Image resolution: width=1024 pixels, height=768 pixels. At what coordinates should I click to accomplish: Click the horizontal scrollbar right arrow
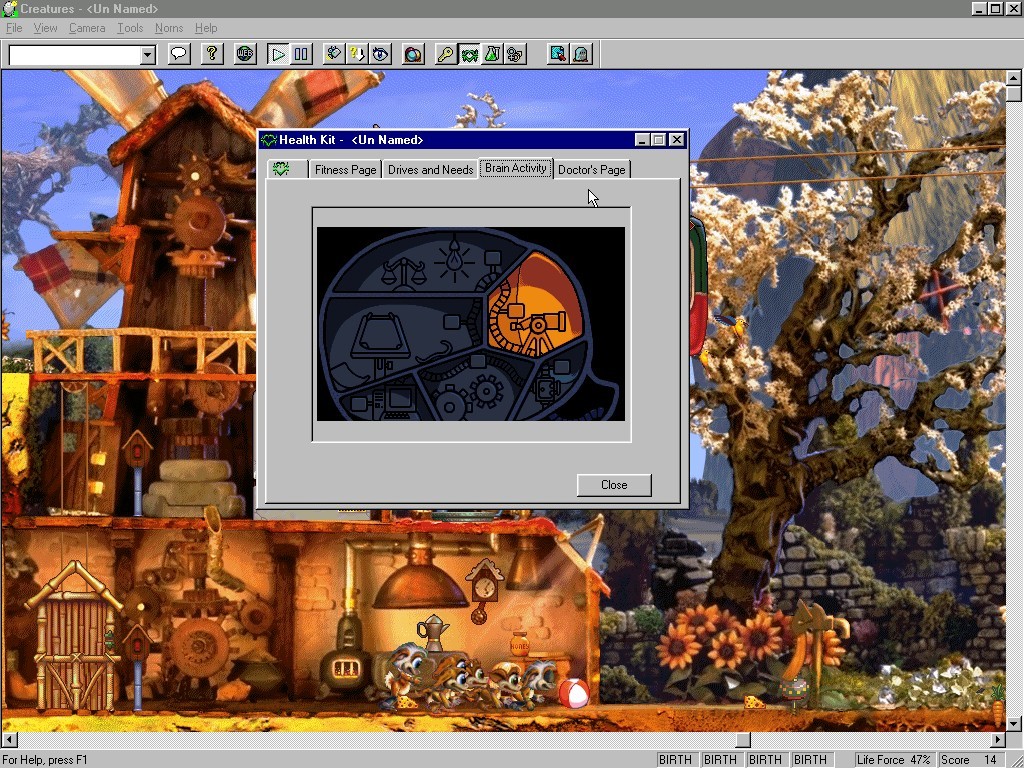tap(998, 740)
